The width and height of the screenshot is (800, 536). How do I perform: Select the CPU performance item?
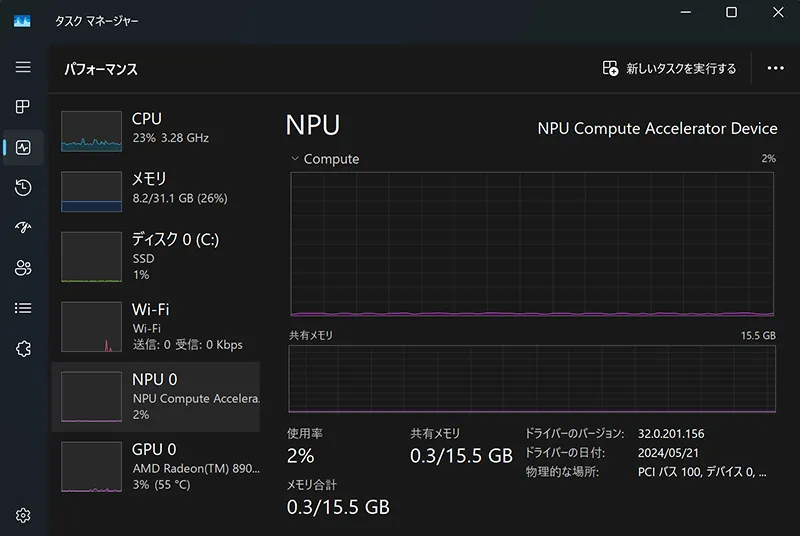point(156,131)
